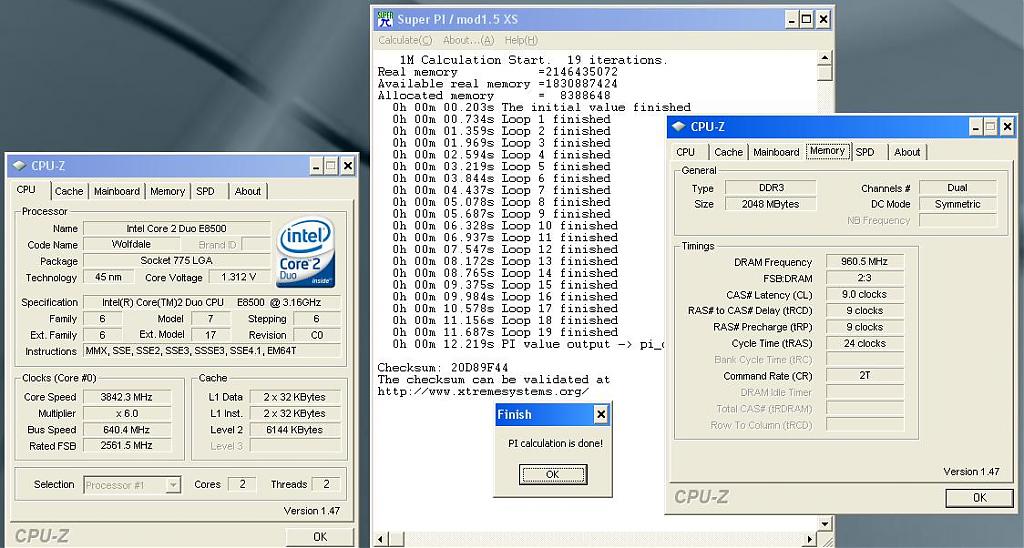The image size is (1024, 548).
Task: Click OK button in left CPU-Z window
Action: 320,537
